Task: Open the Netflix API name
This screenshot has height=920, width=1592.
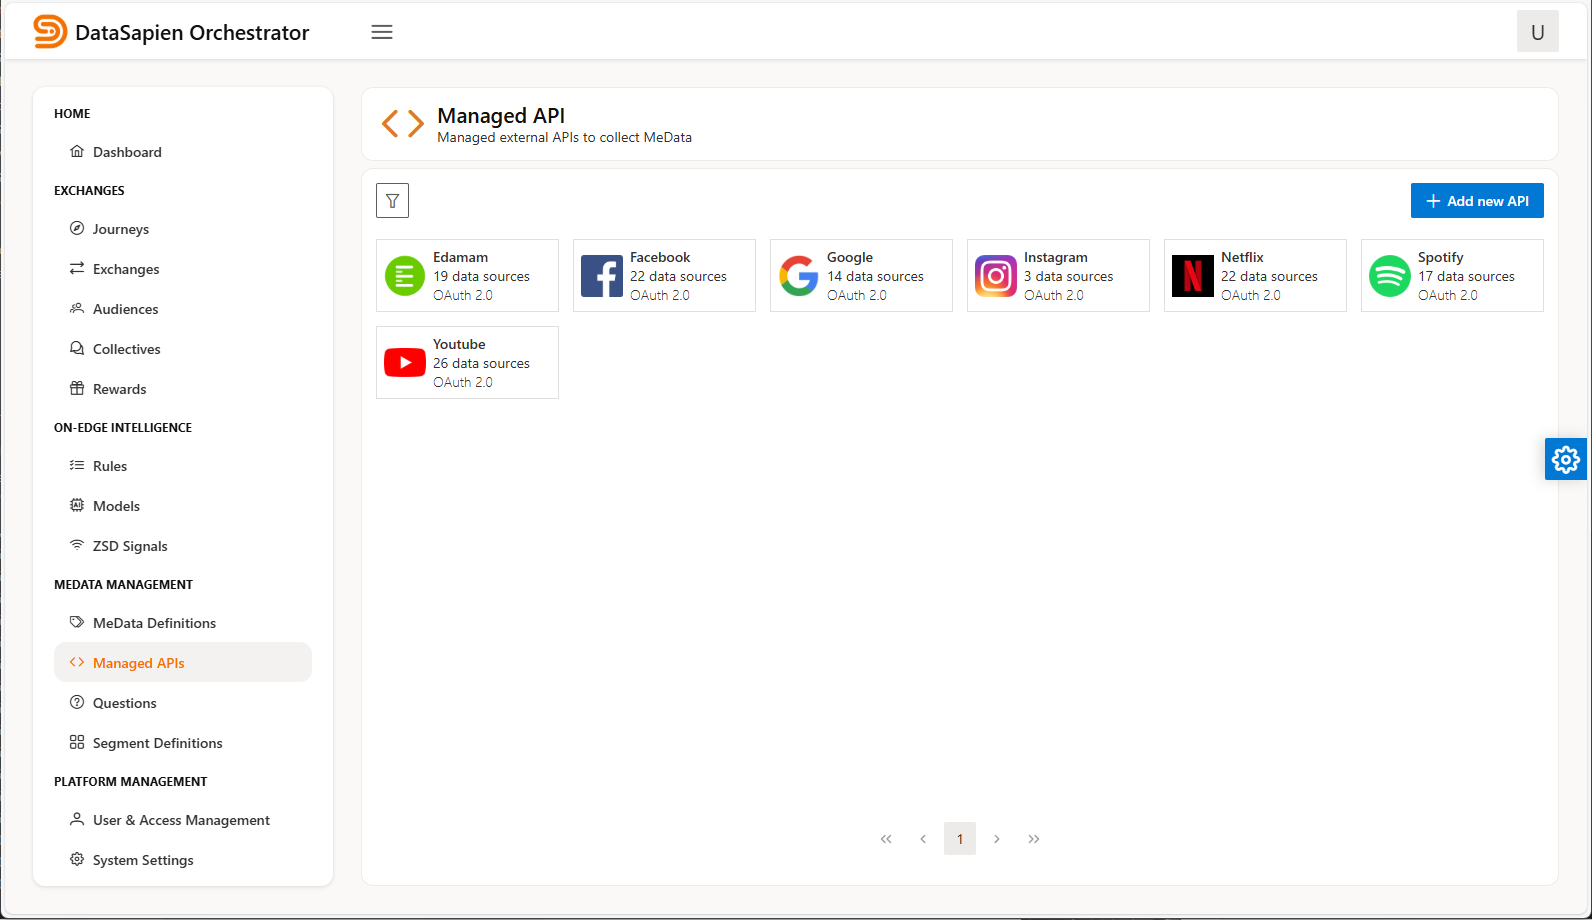Action: click(1242, 257)
